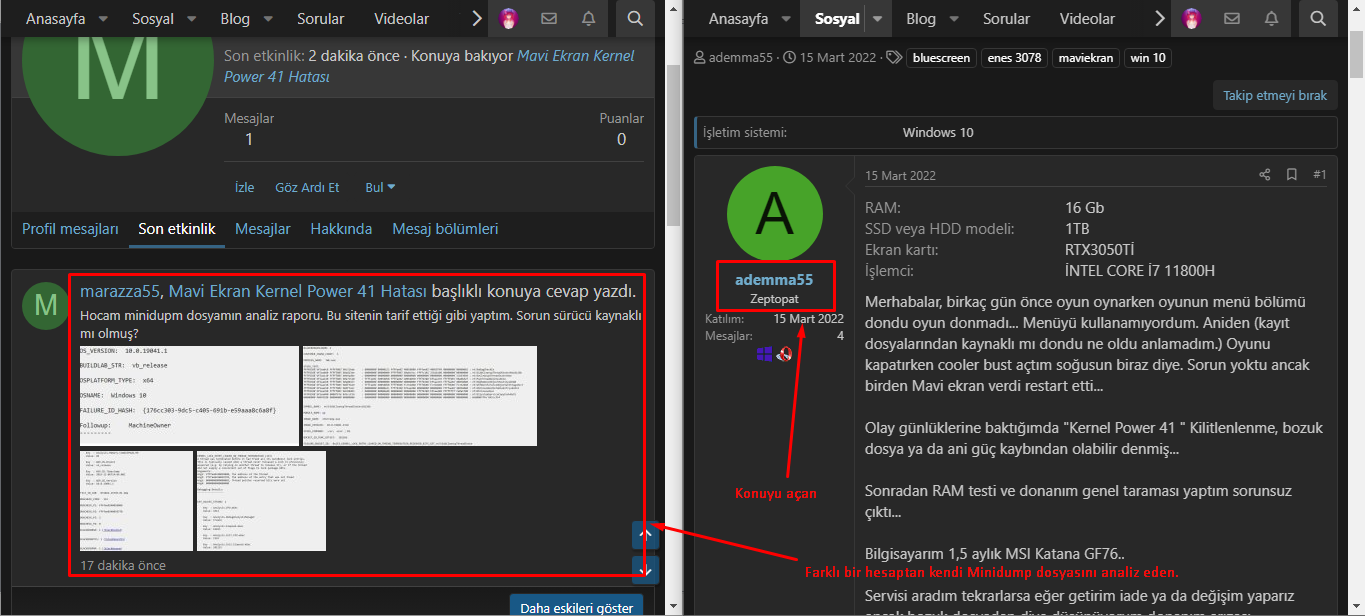Click the enes 3078 tag
This screenshot has width=1365, height=616.
point(1014,58)
